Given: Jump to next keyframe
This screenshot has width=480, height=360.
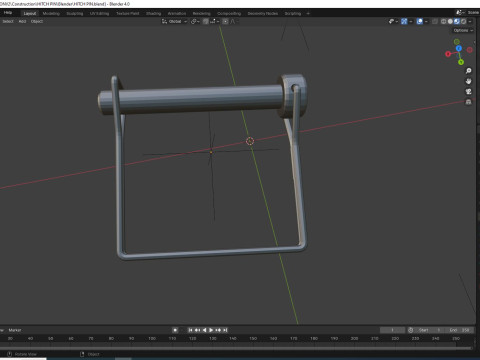Looking at the screenshot, I should tap(218, 330).
